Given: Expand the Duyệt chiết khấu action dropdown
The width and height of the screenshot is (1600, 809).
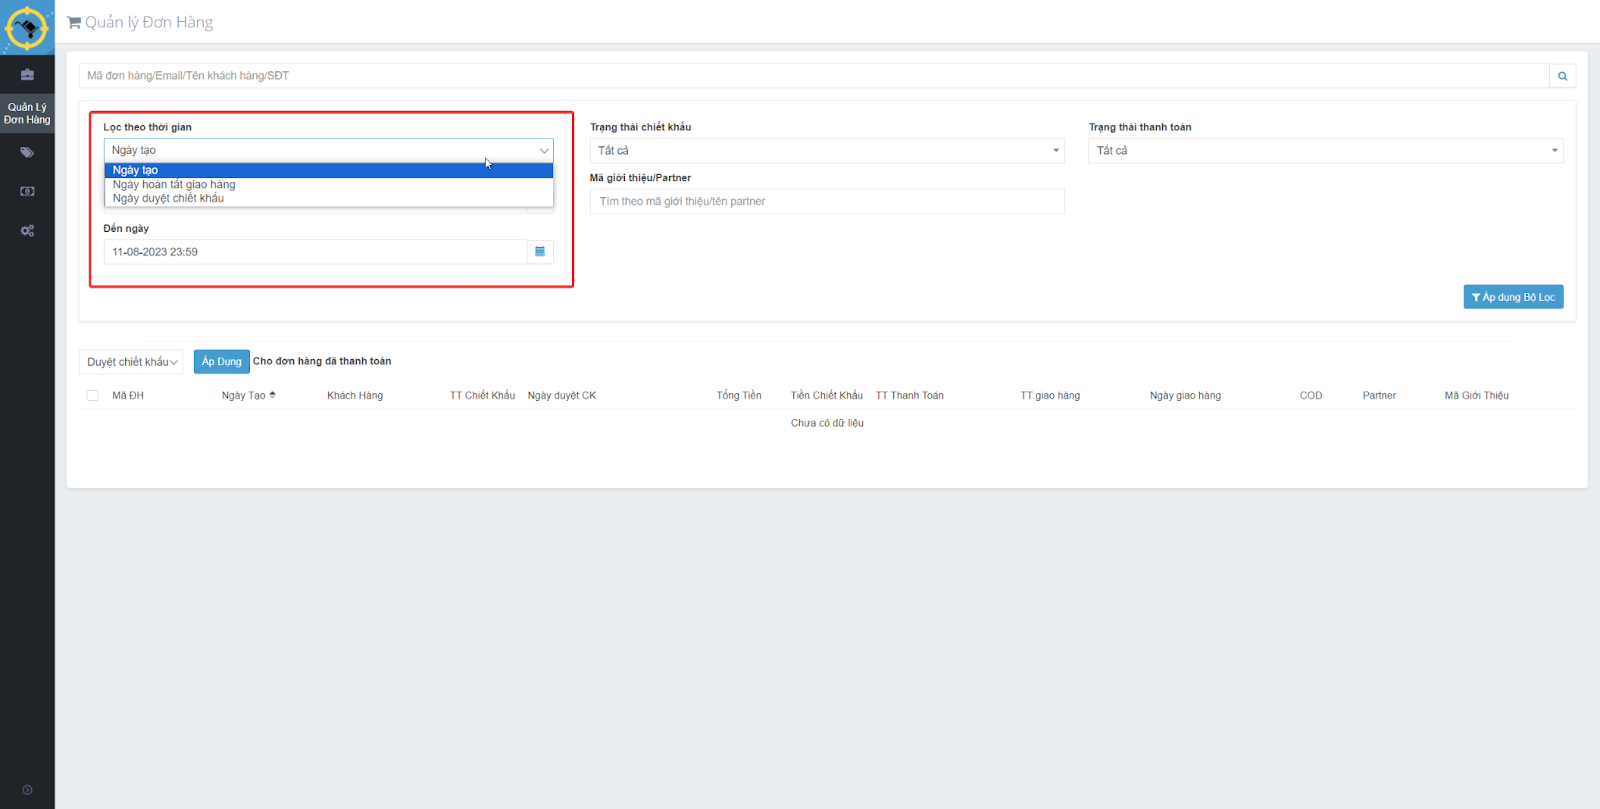Looking at the screenshot, I should (131, 362).
